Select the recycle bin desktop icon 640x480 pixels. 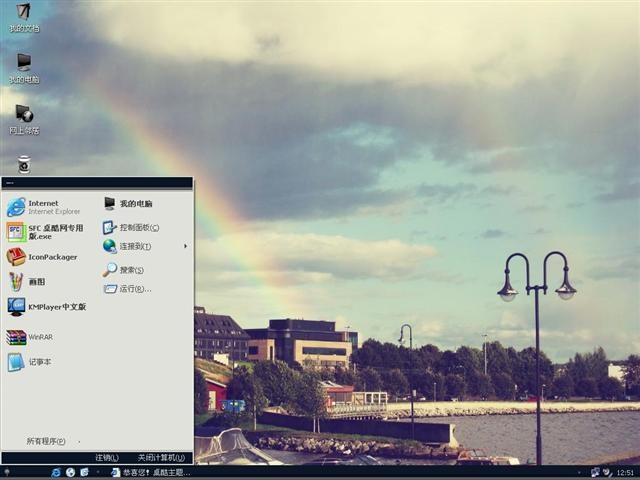coord(24,164)
